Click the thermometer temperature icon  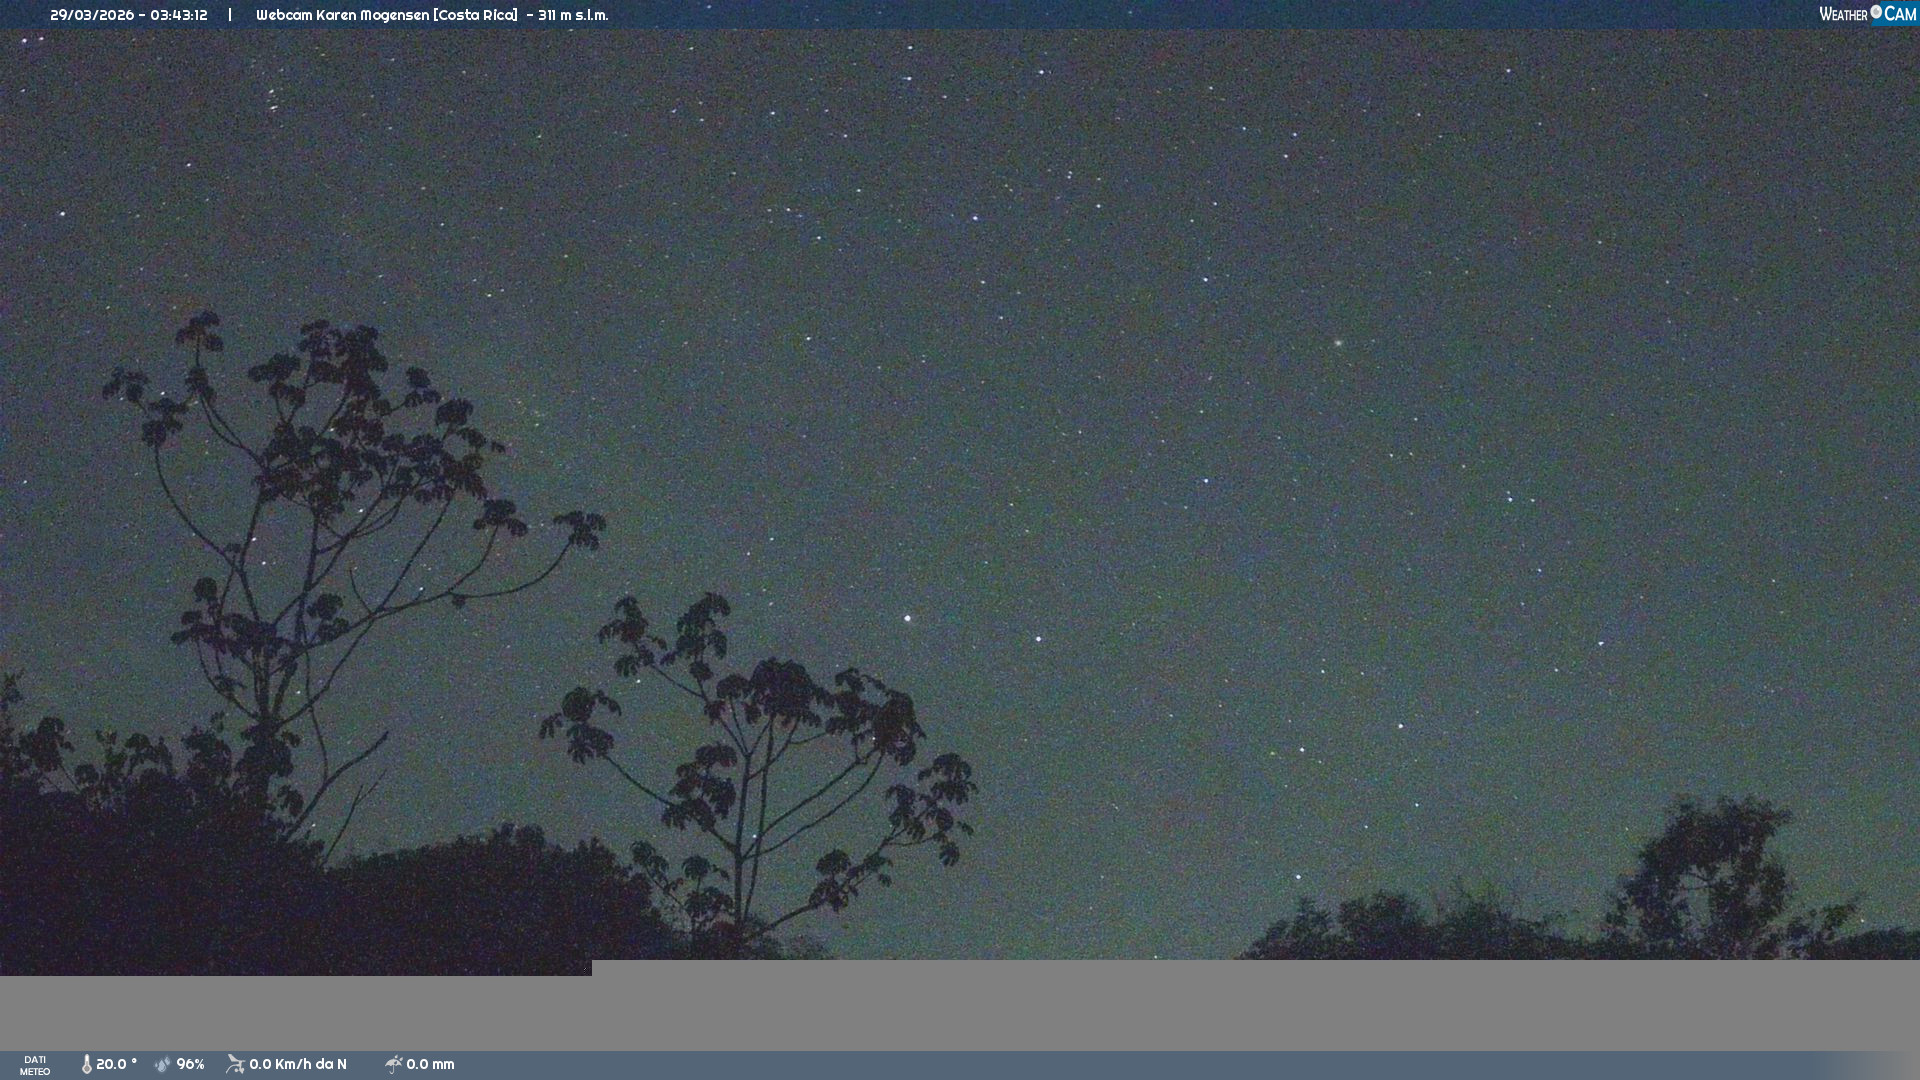pyautogui.click(x=87, y=1064)
